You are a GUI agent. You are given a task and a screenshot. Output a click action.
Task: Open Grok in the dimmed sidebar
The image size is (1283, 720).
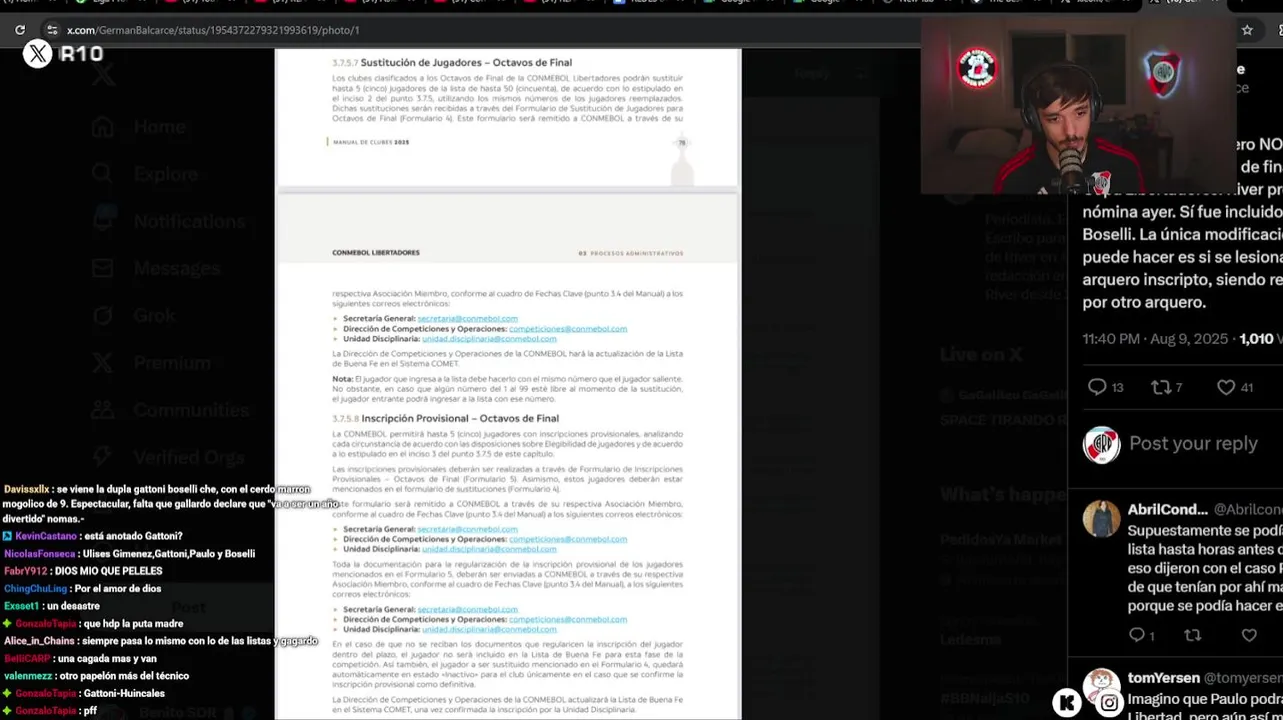(x=133, y=315)
